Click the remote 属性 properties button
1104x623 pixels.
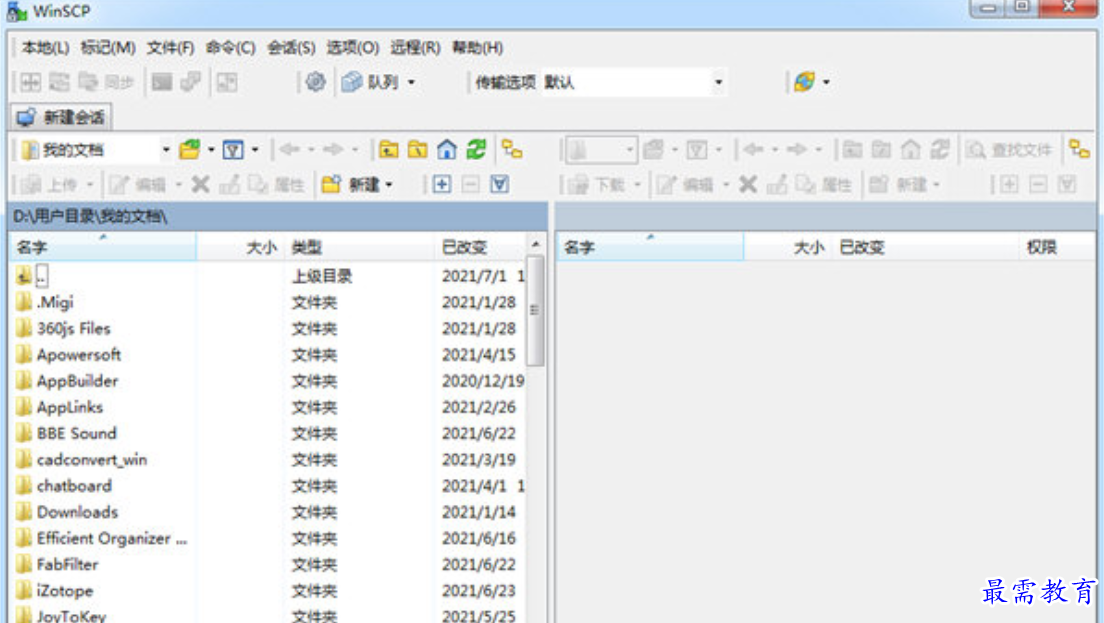point(824,185)
